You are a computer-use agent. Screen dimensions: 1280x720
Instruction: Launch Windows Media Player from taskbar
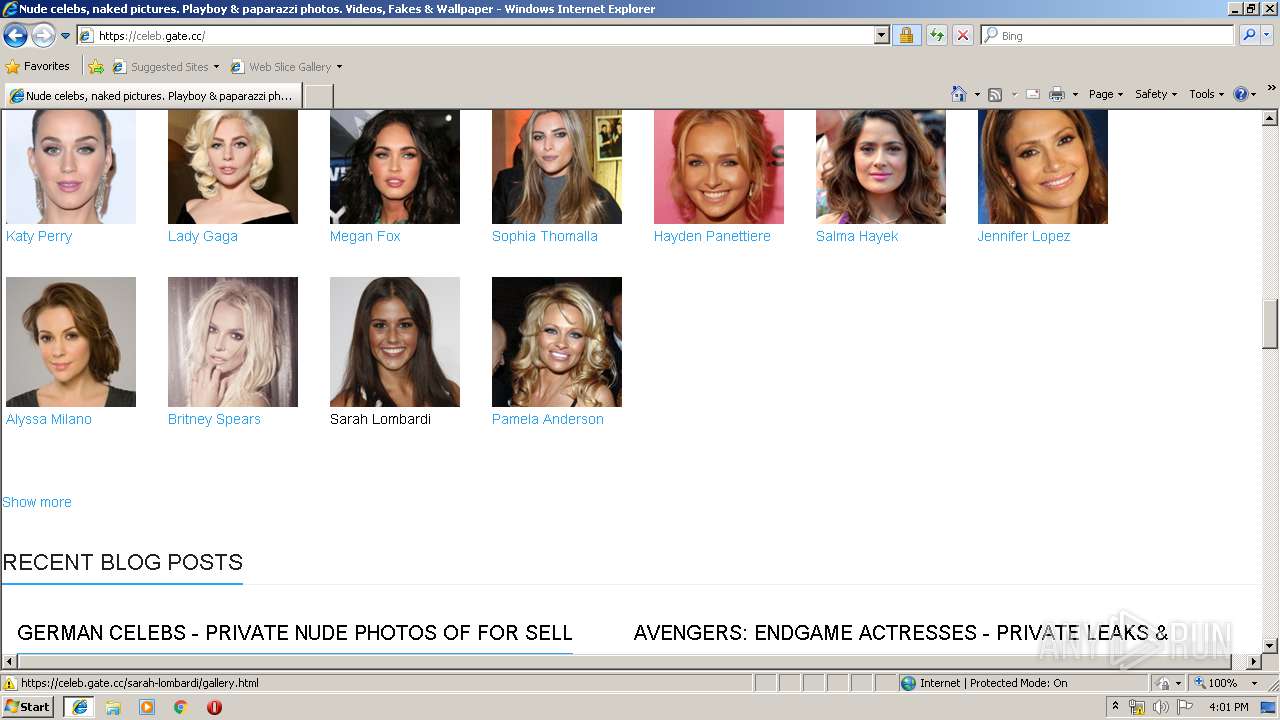click(x=147, y=707)
